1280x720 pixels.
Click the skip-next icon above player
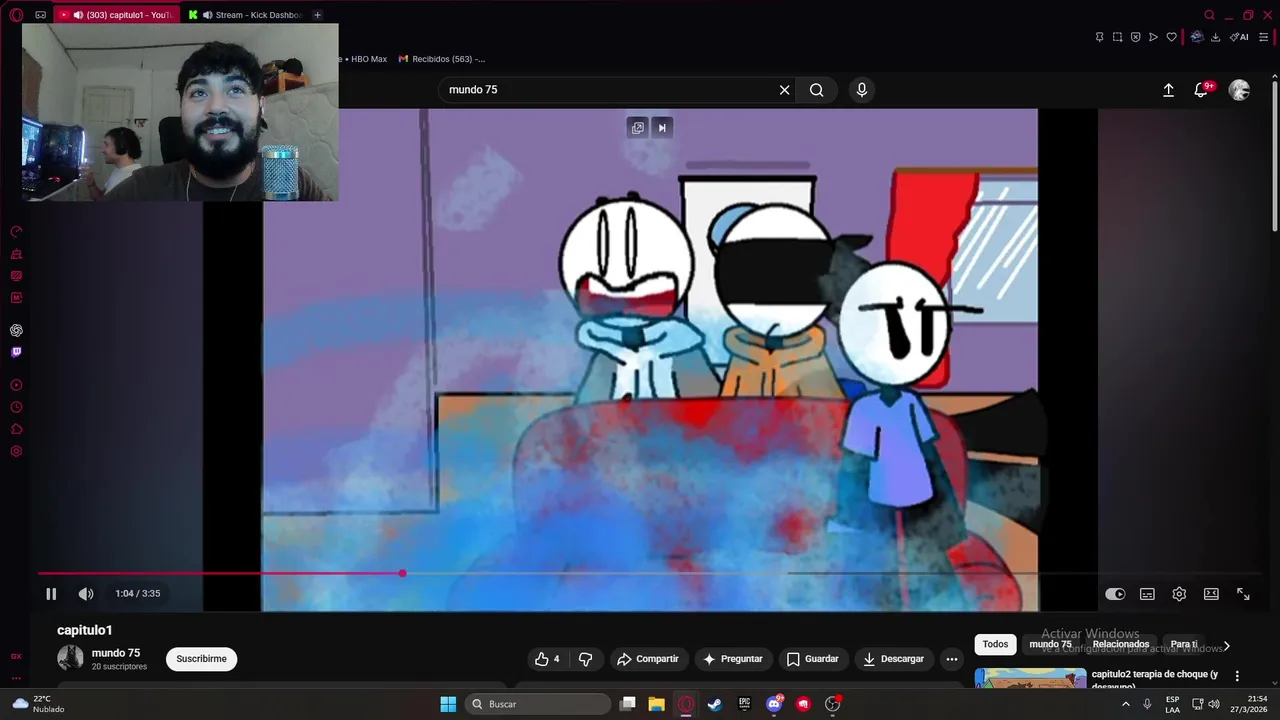tap(661, 128)
